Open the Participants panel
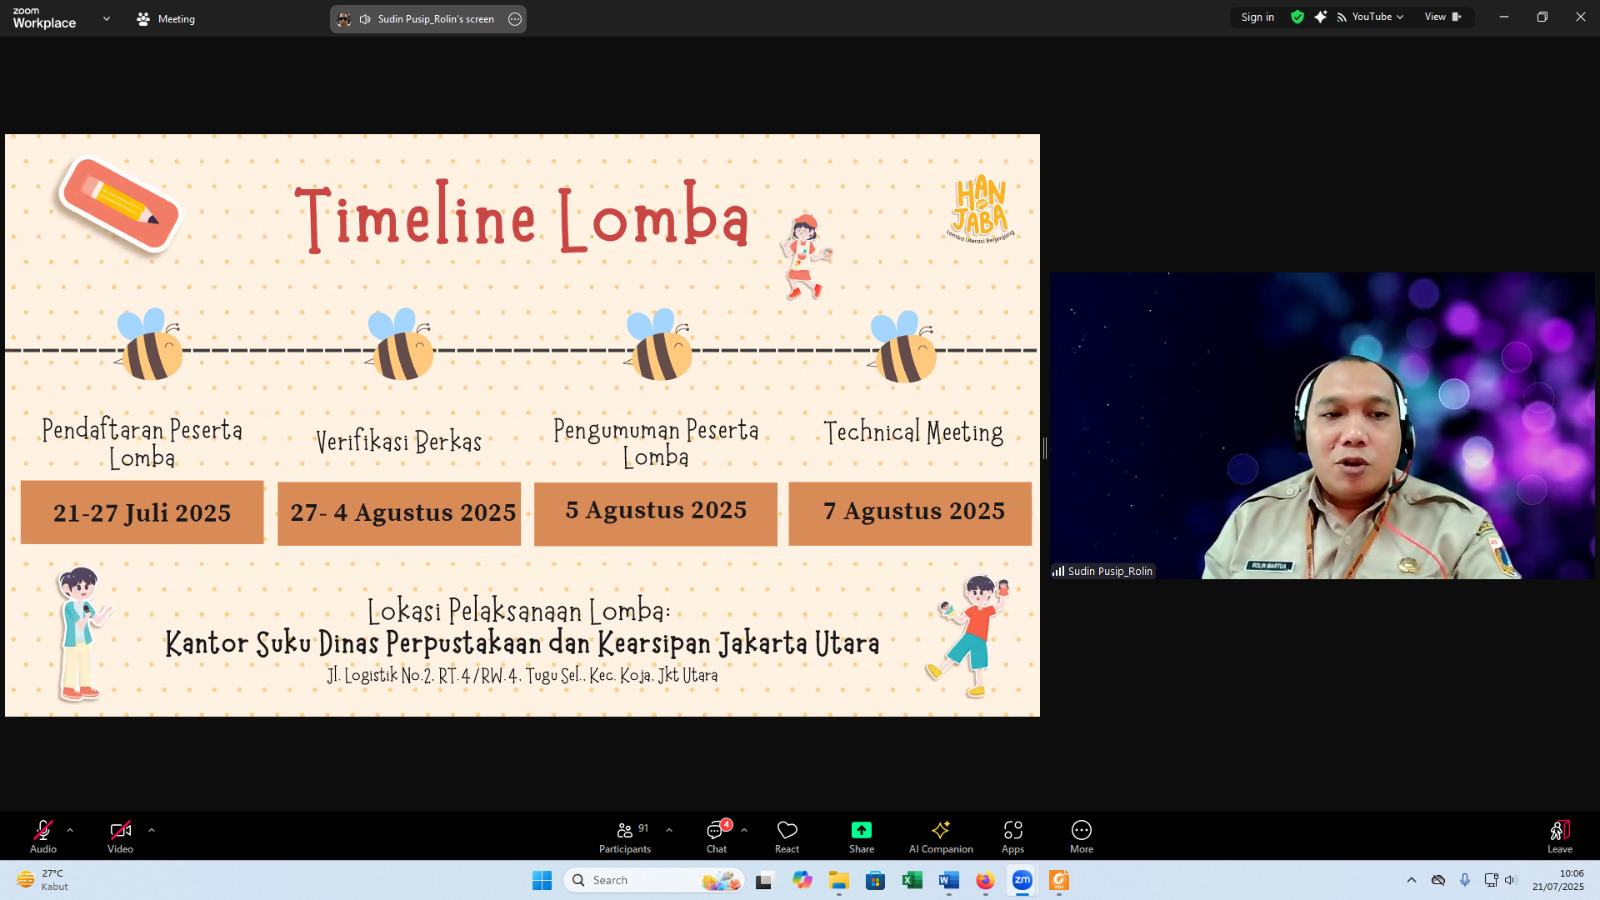 [624, 835]
